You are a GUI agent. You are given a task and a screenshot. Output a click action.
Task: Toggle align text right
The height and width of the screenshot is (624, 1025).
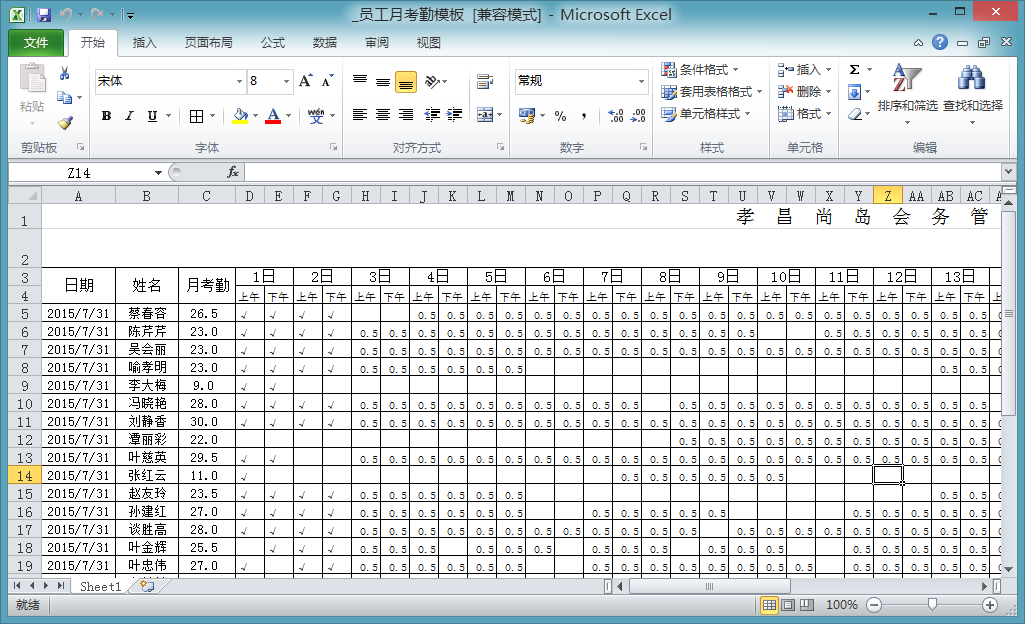click(406, 114)
